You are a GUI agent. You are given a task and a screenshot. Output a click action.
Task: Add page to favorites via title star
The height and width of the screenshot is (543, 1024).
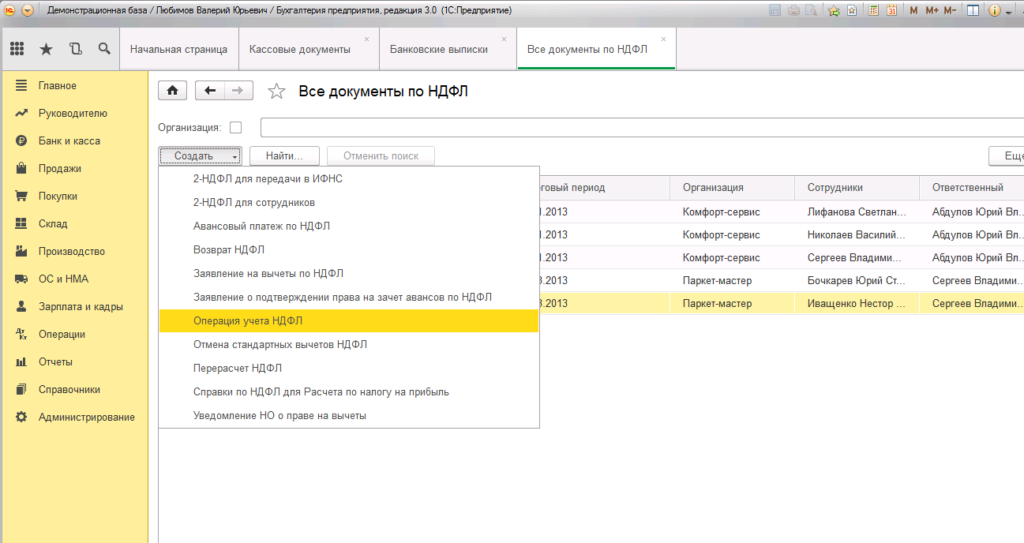click(277, 92)
